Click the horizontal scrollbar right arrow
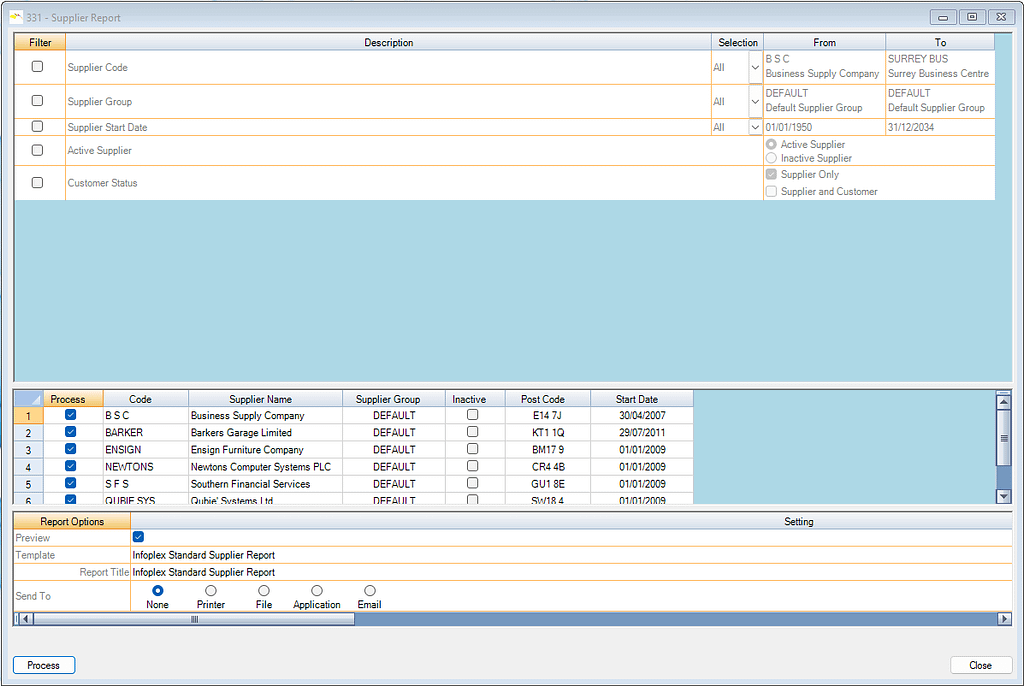This screenshot has height=686, width=1024. [x=1004, y=619]
